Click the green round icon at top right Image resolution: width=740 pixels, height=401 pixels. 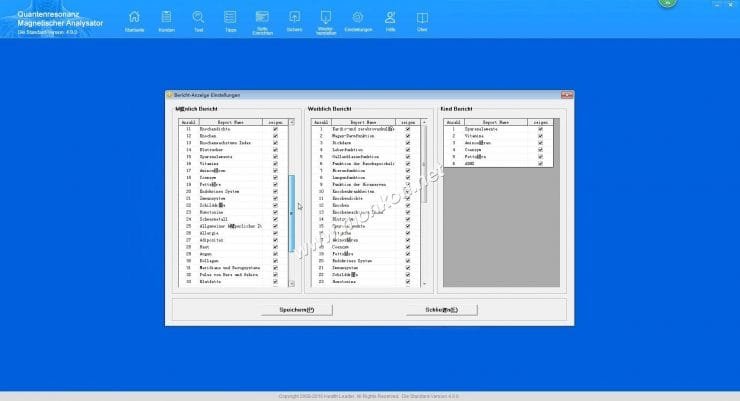point(667,3)
